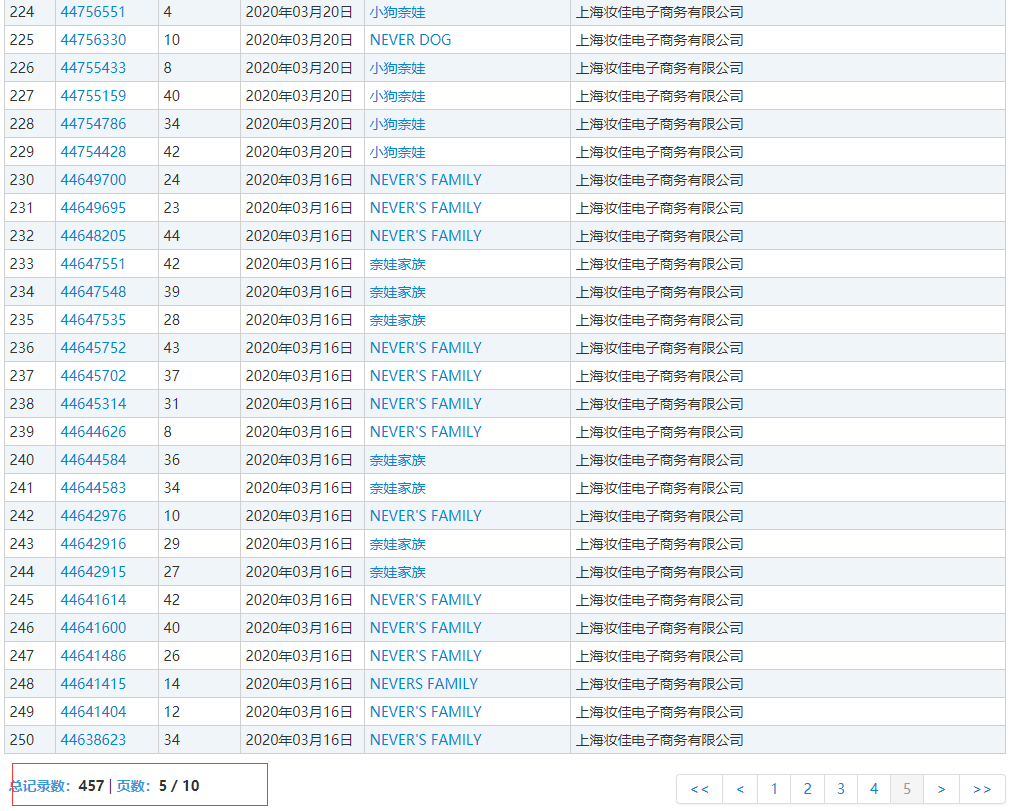Go to first page with << button
1013x811 pixels.
click(x=699, y=789)
